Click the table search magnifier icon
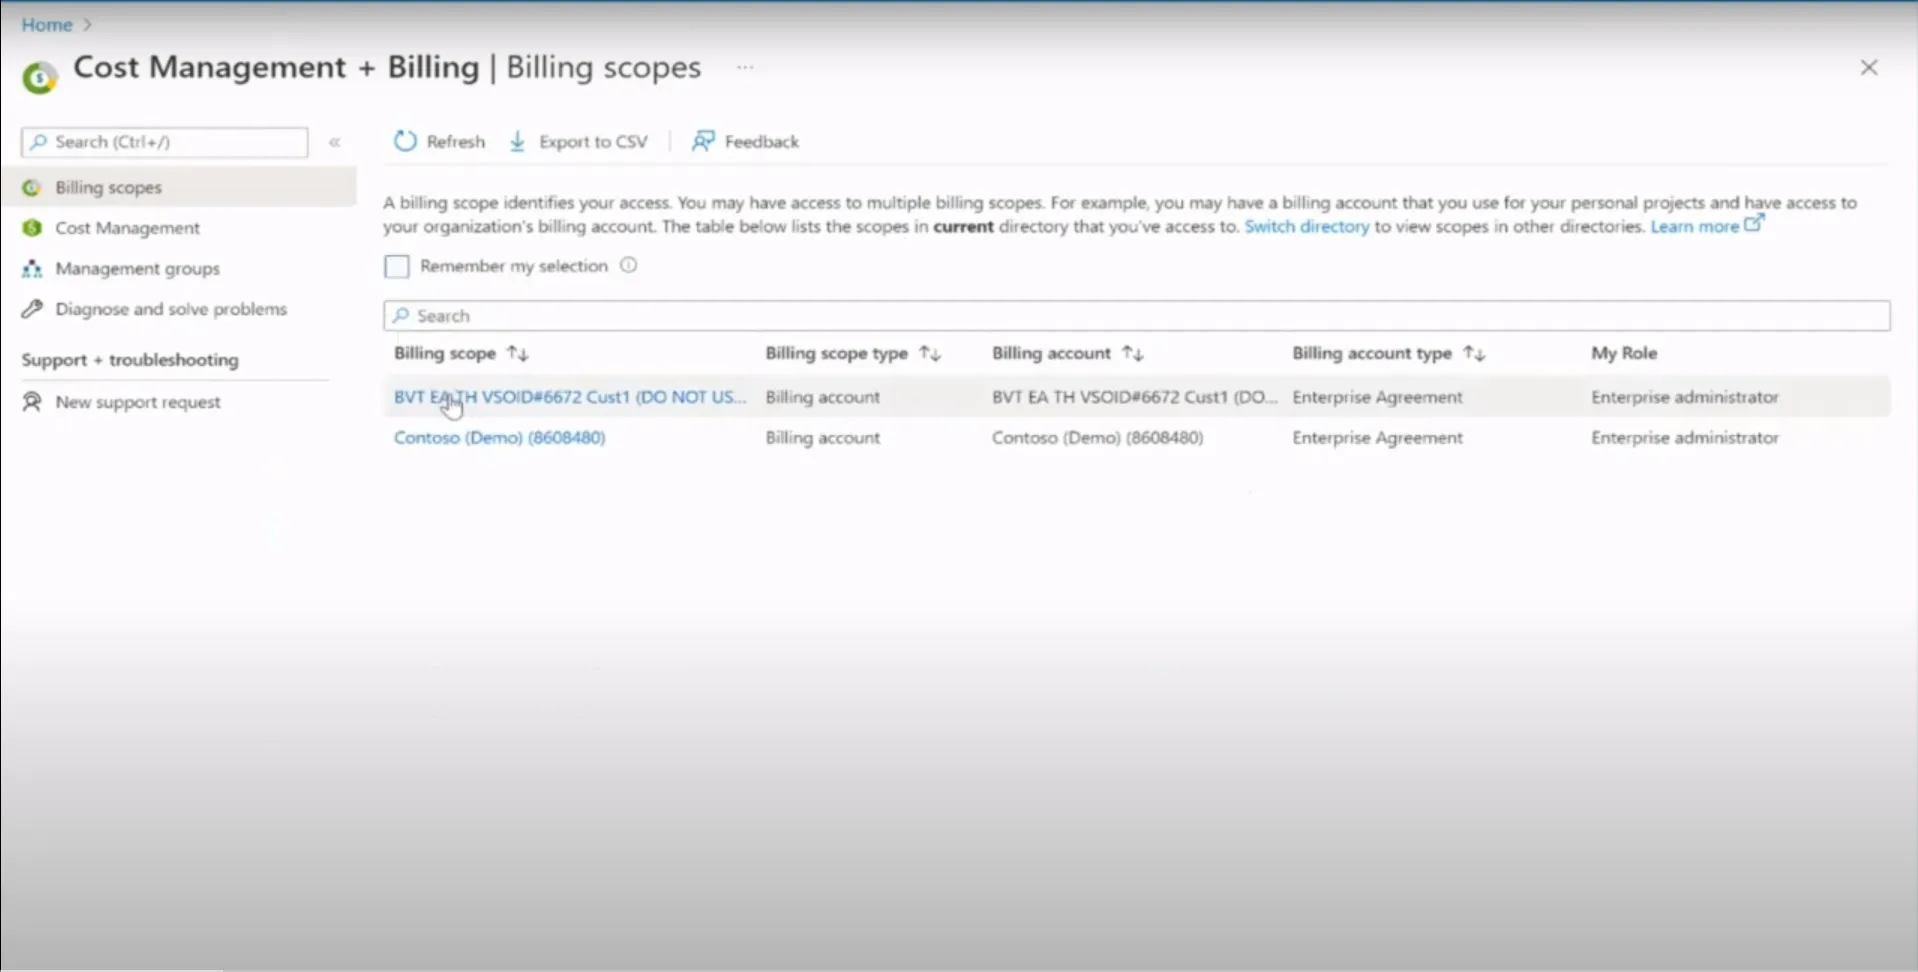 coord(402,315)
